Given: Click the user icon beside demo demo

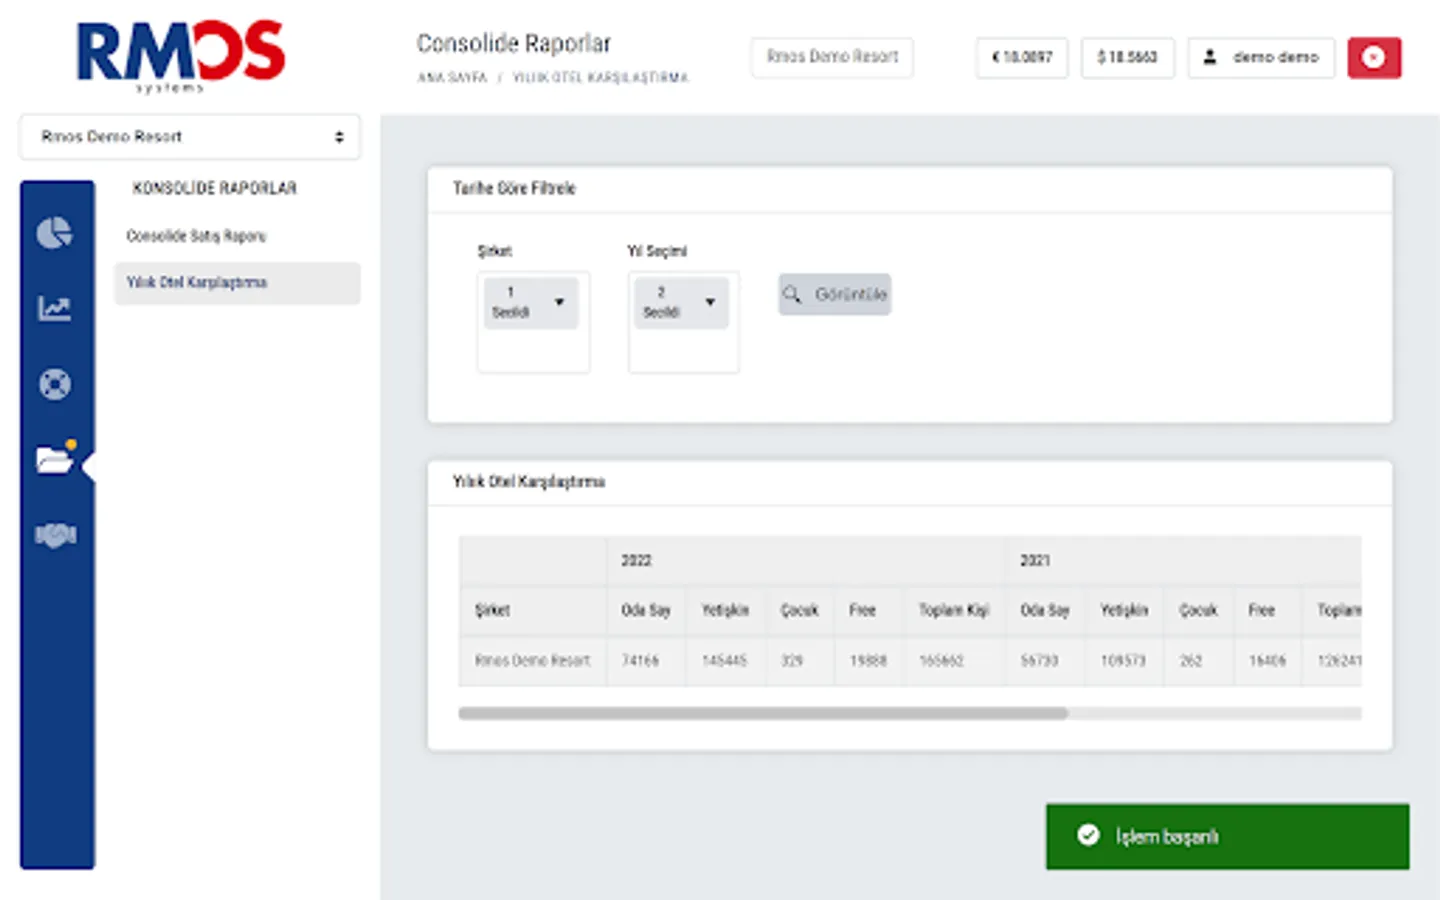Looking at the screenshot, I should coord(1210,57).
